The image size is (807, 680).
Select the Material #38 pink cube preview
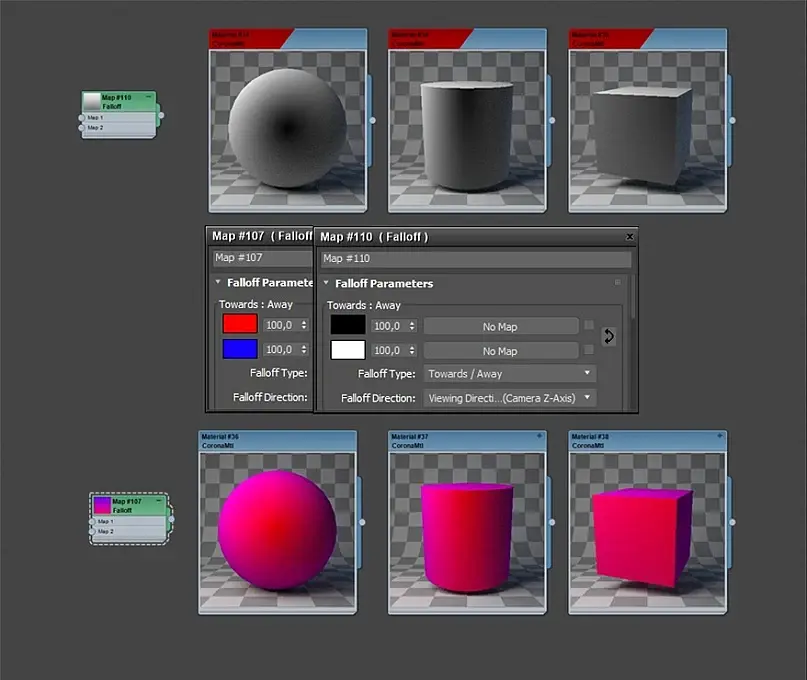(647, 530)
